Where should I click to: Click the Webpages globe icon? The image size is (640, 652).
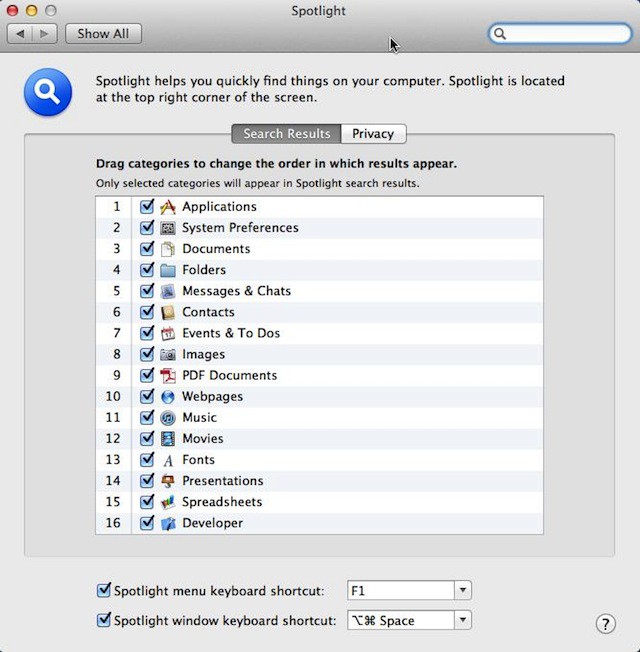point(168,397)
